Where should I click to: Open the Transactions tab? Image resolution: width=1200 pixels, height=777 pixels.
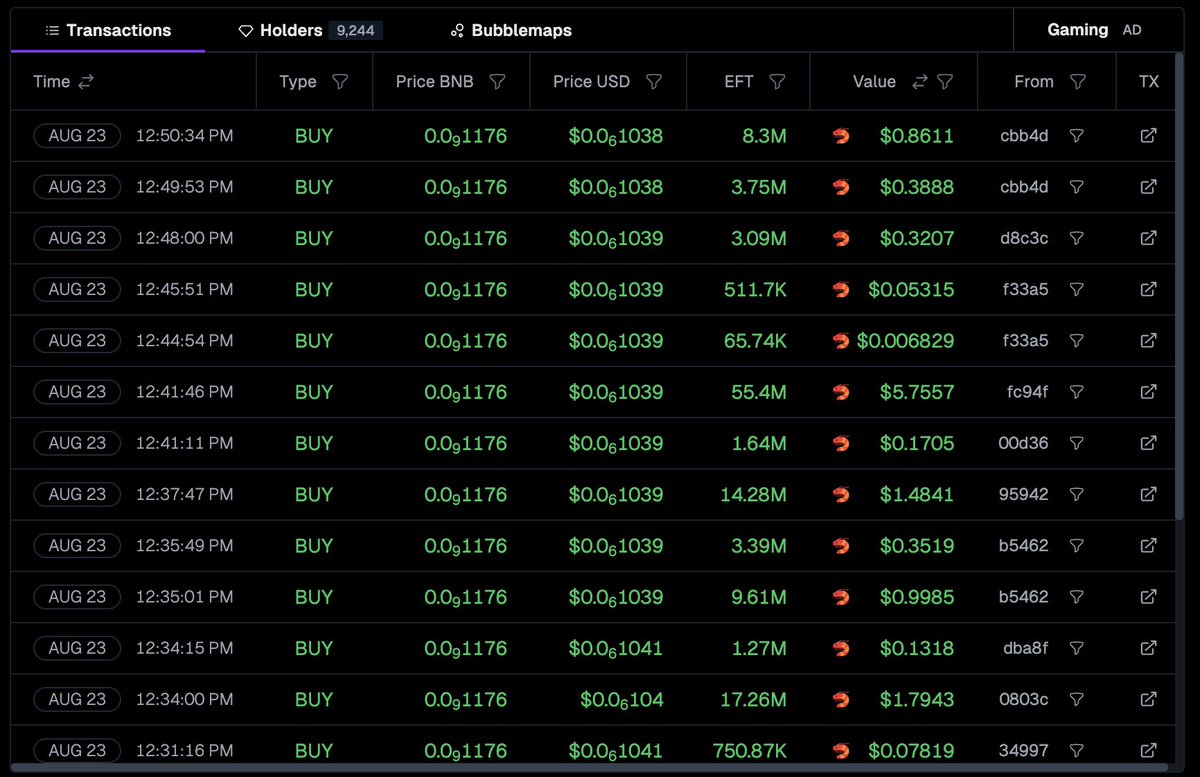pyautogui.click(x=108, y=30)
